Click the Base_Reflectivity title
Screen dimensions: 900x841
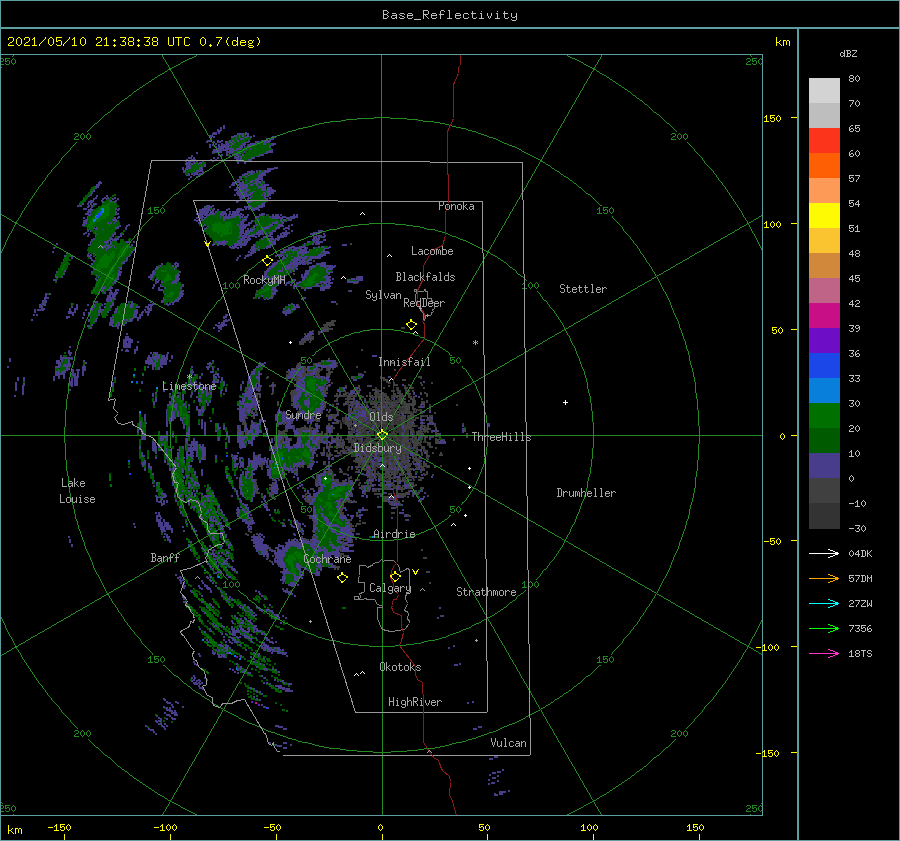click(450, 15)
